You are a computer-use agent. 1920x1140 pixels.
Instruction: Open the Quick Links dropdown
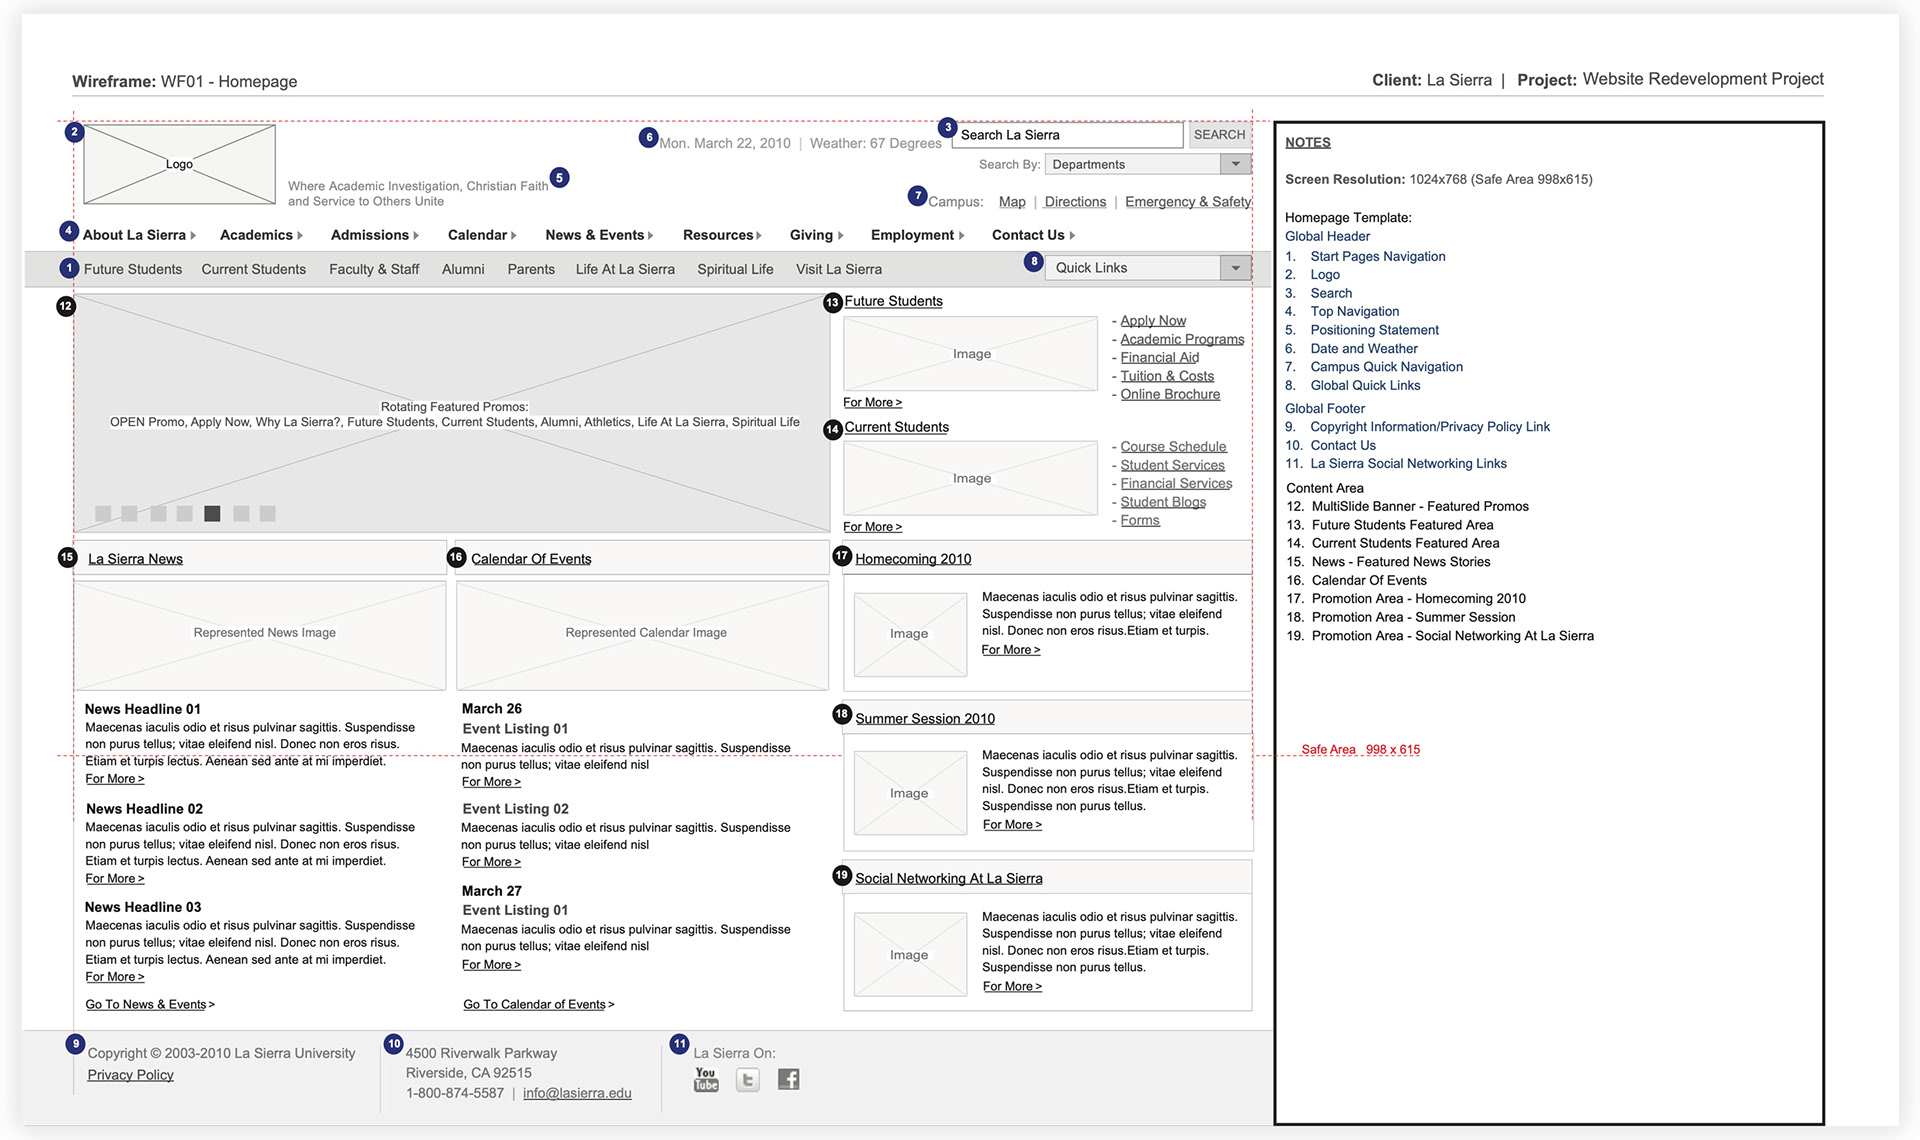tap(1148, 268)
